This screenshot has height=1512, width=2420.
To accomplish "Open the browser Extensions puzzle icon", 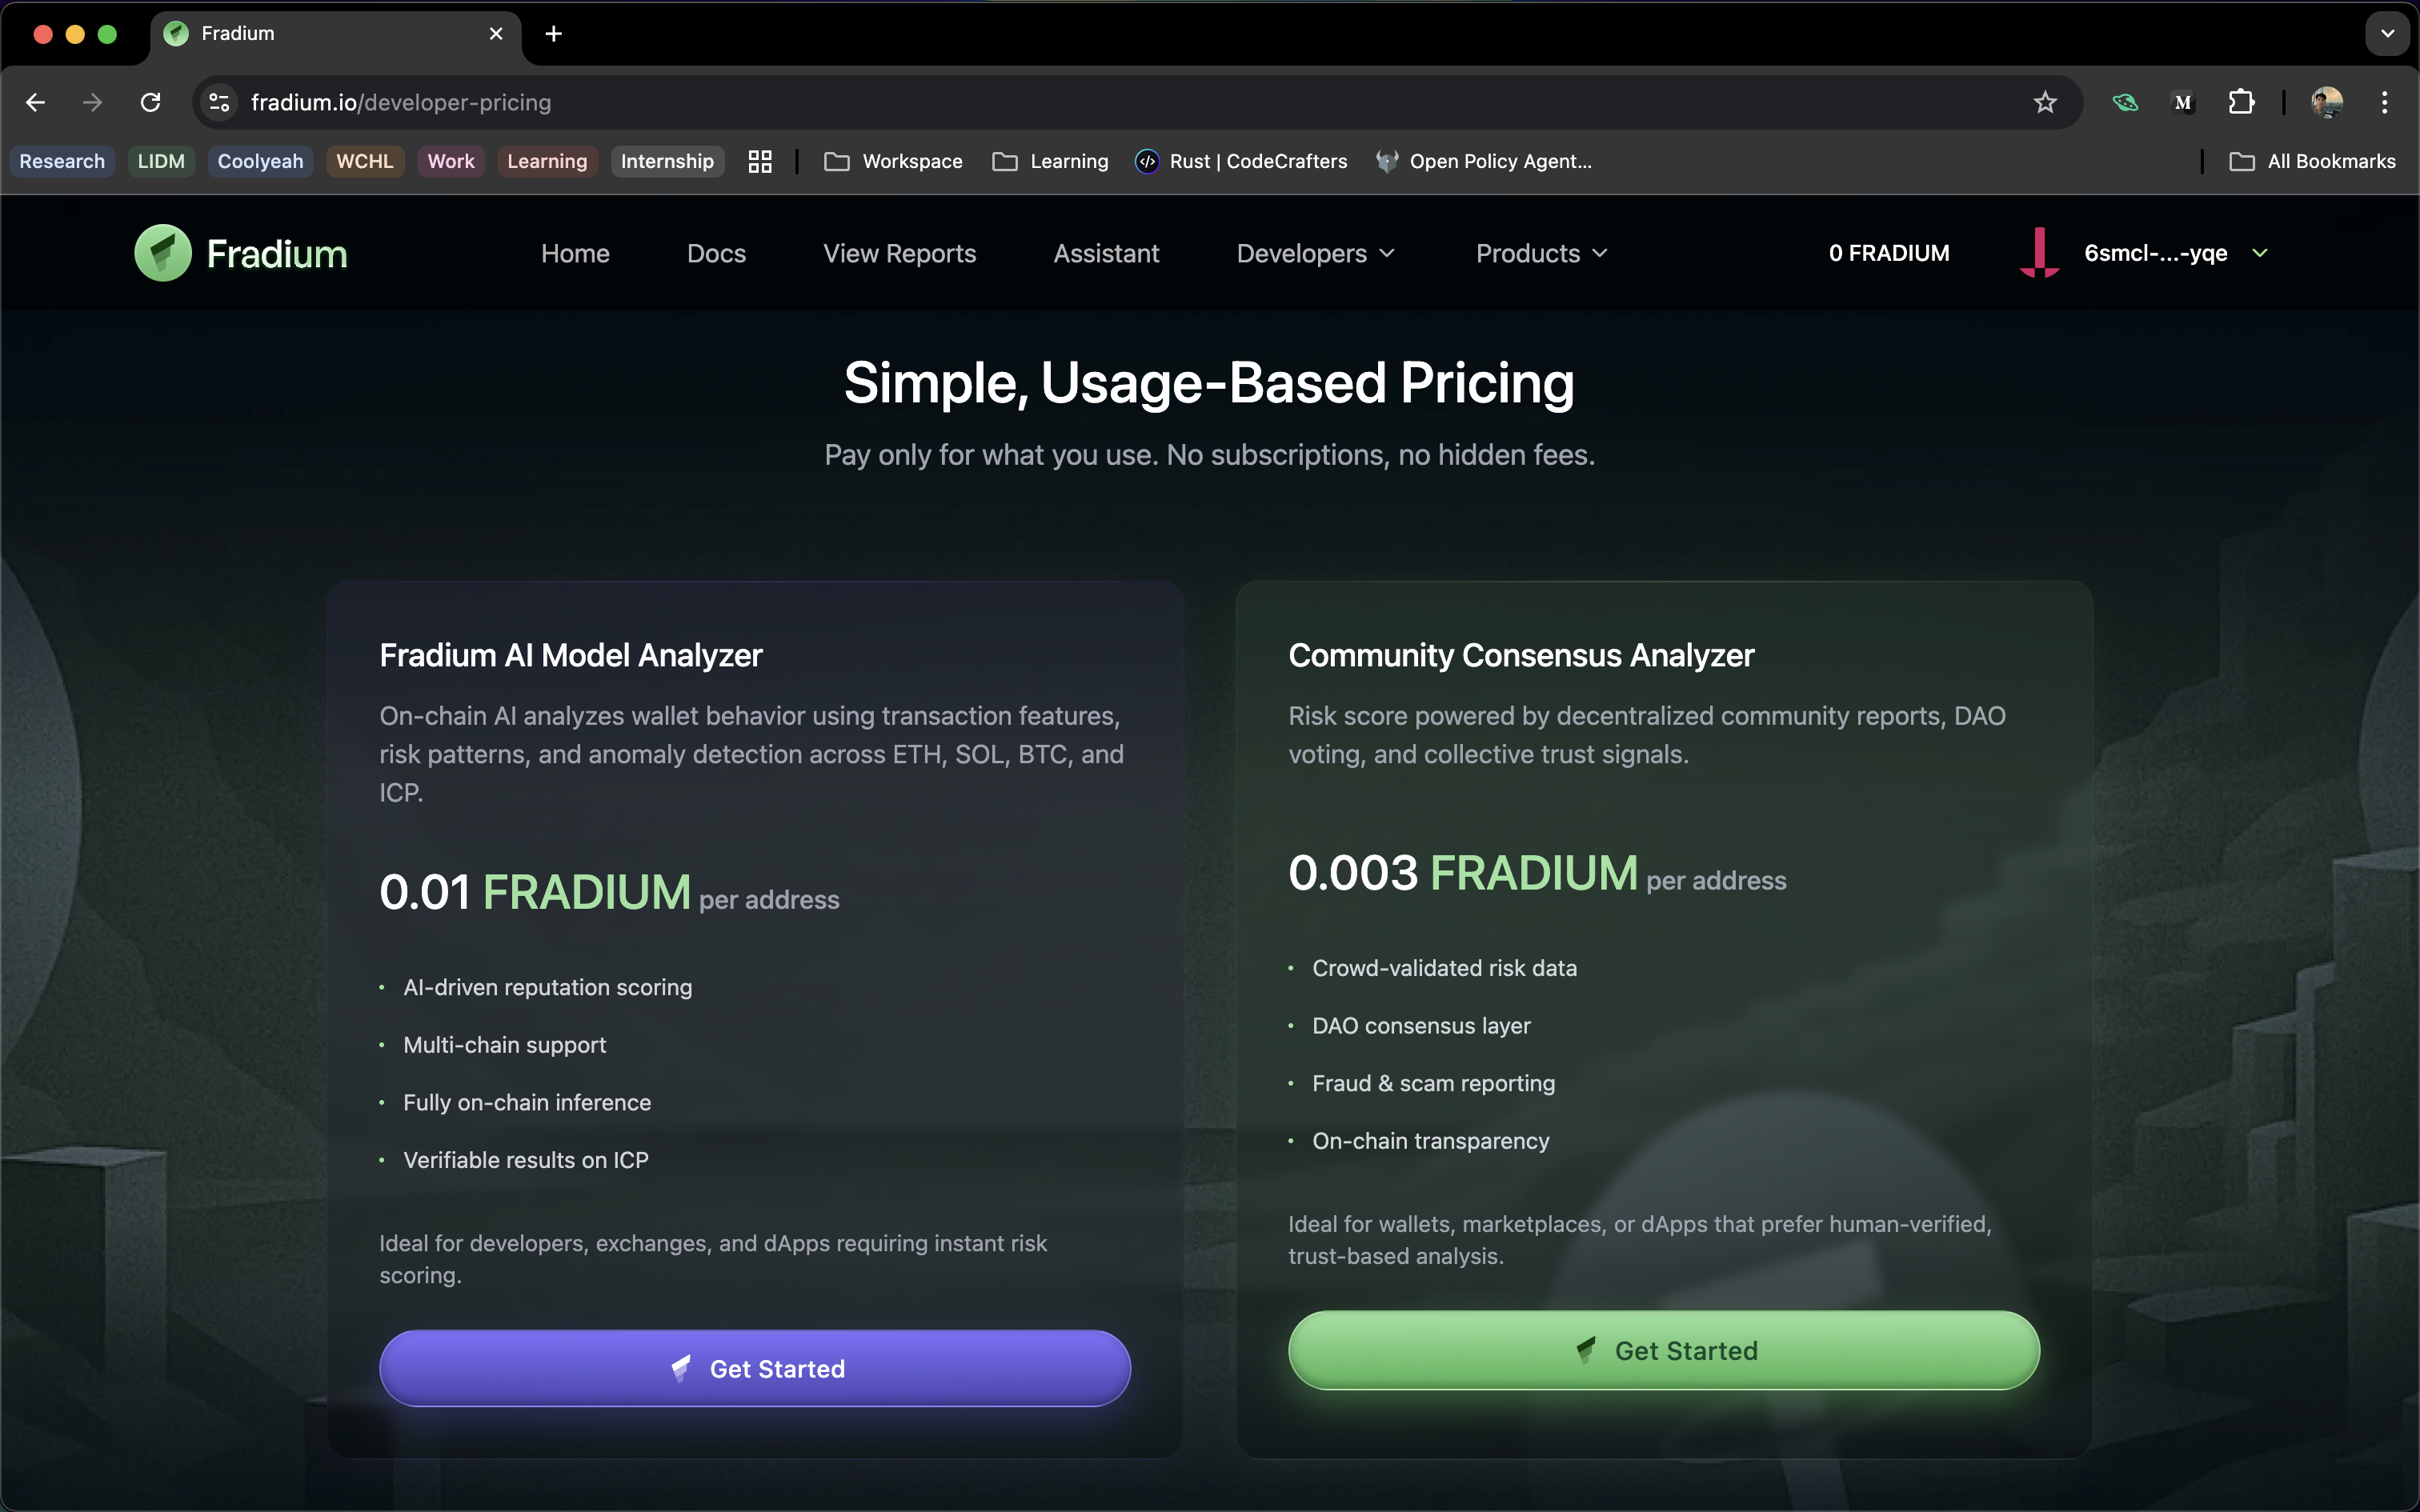I will (x=2241, y=102).
